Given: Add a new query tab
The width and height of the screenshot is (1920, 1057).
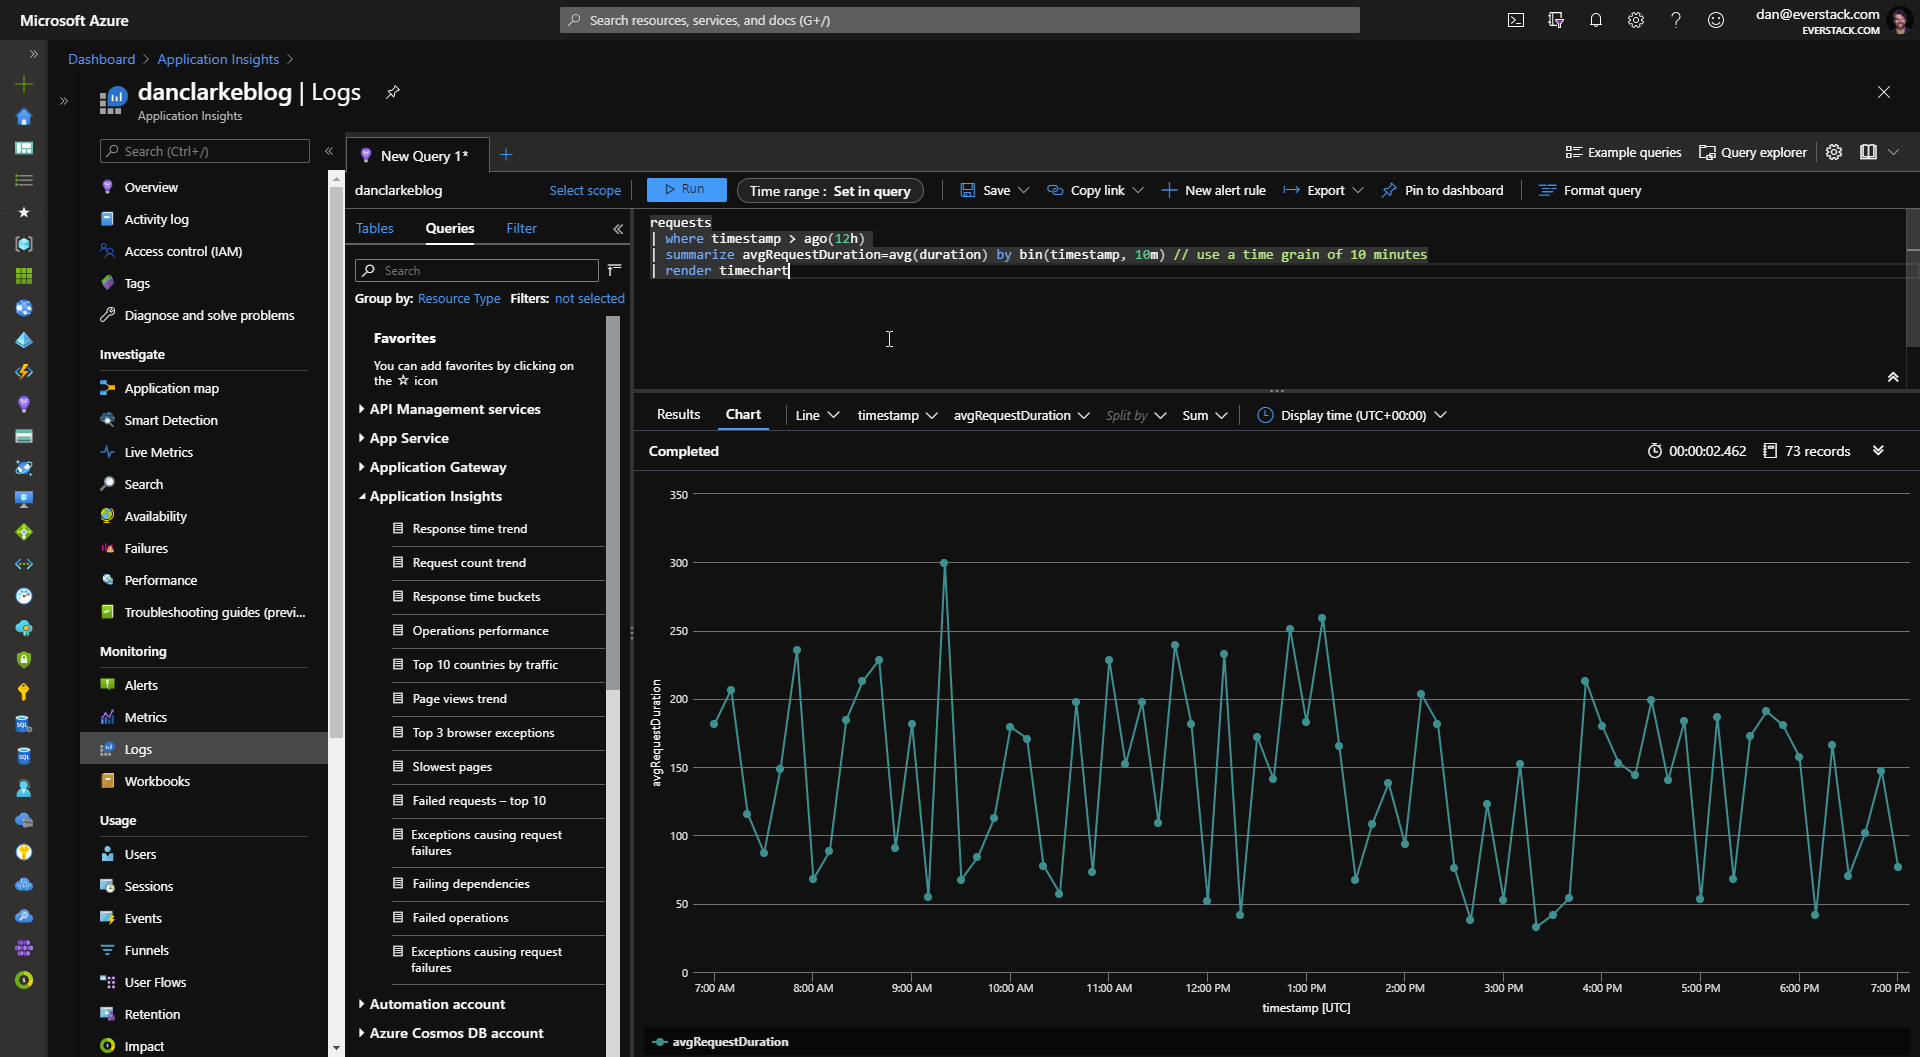Looking at the screenshot, I should coord(506,154).
